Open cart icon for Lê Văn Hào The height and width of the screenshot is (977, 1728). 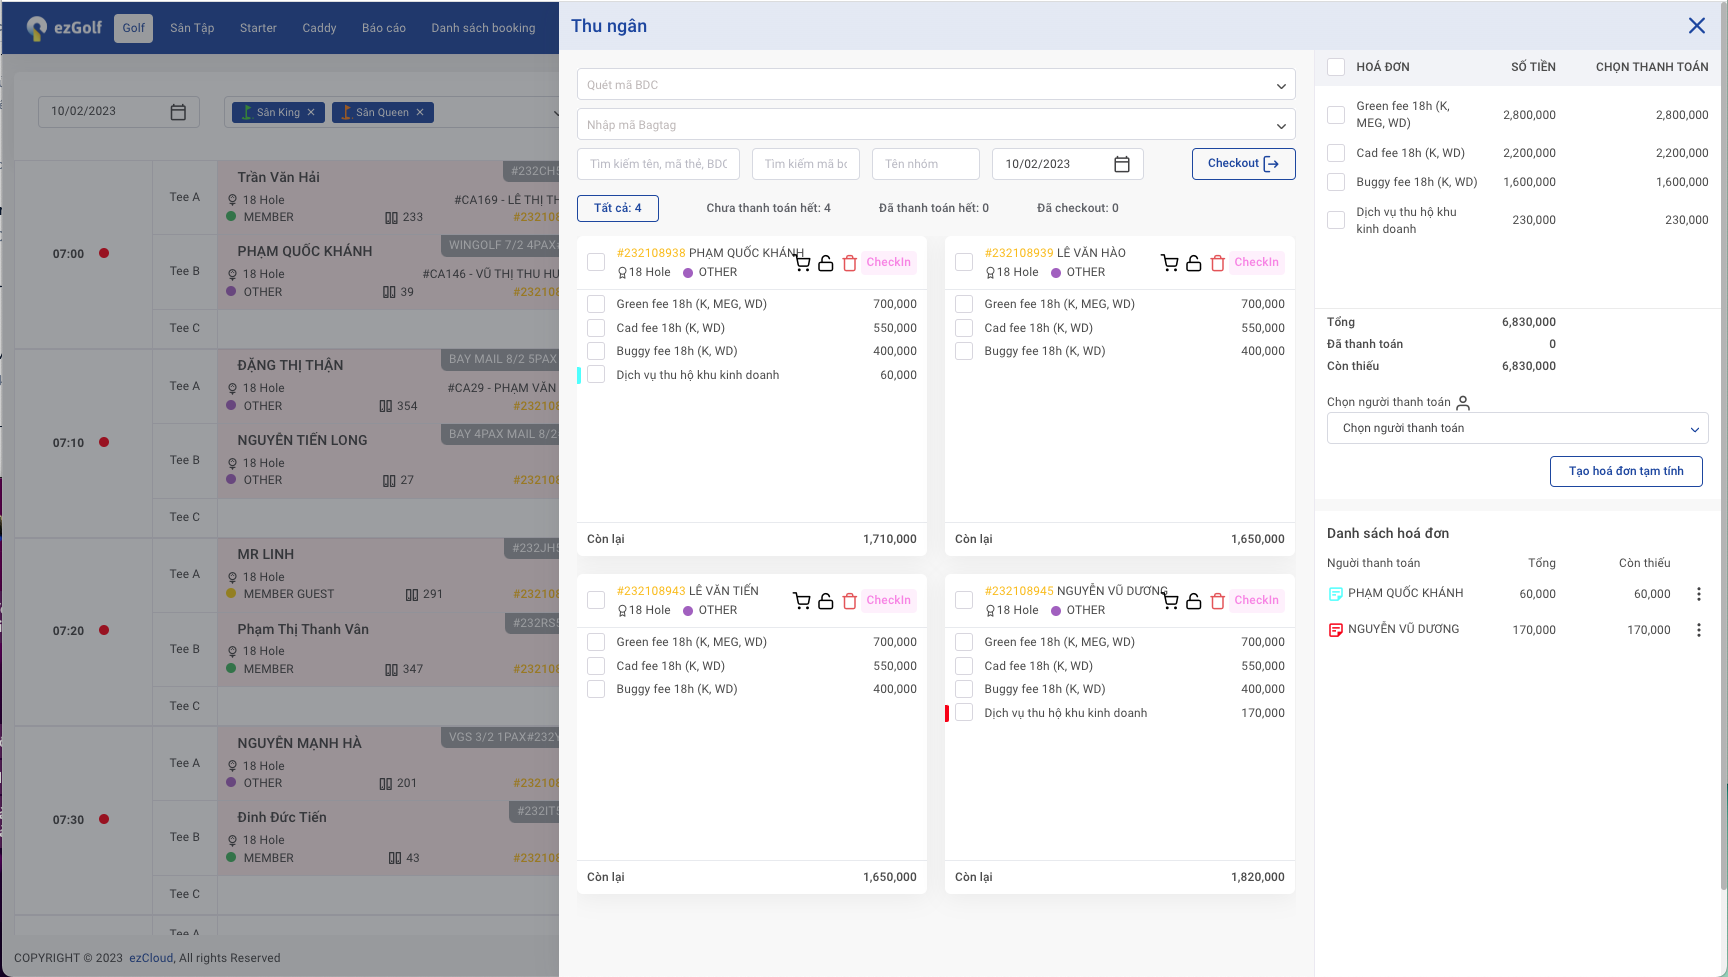click(1170, 263)
